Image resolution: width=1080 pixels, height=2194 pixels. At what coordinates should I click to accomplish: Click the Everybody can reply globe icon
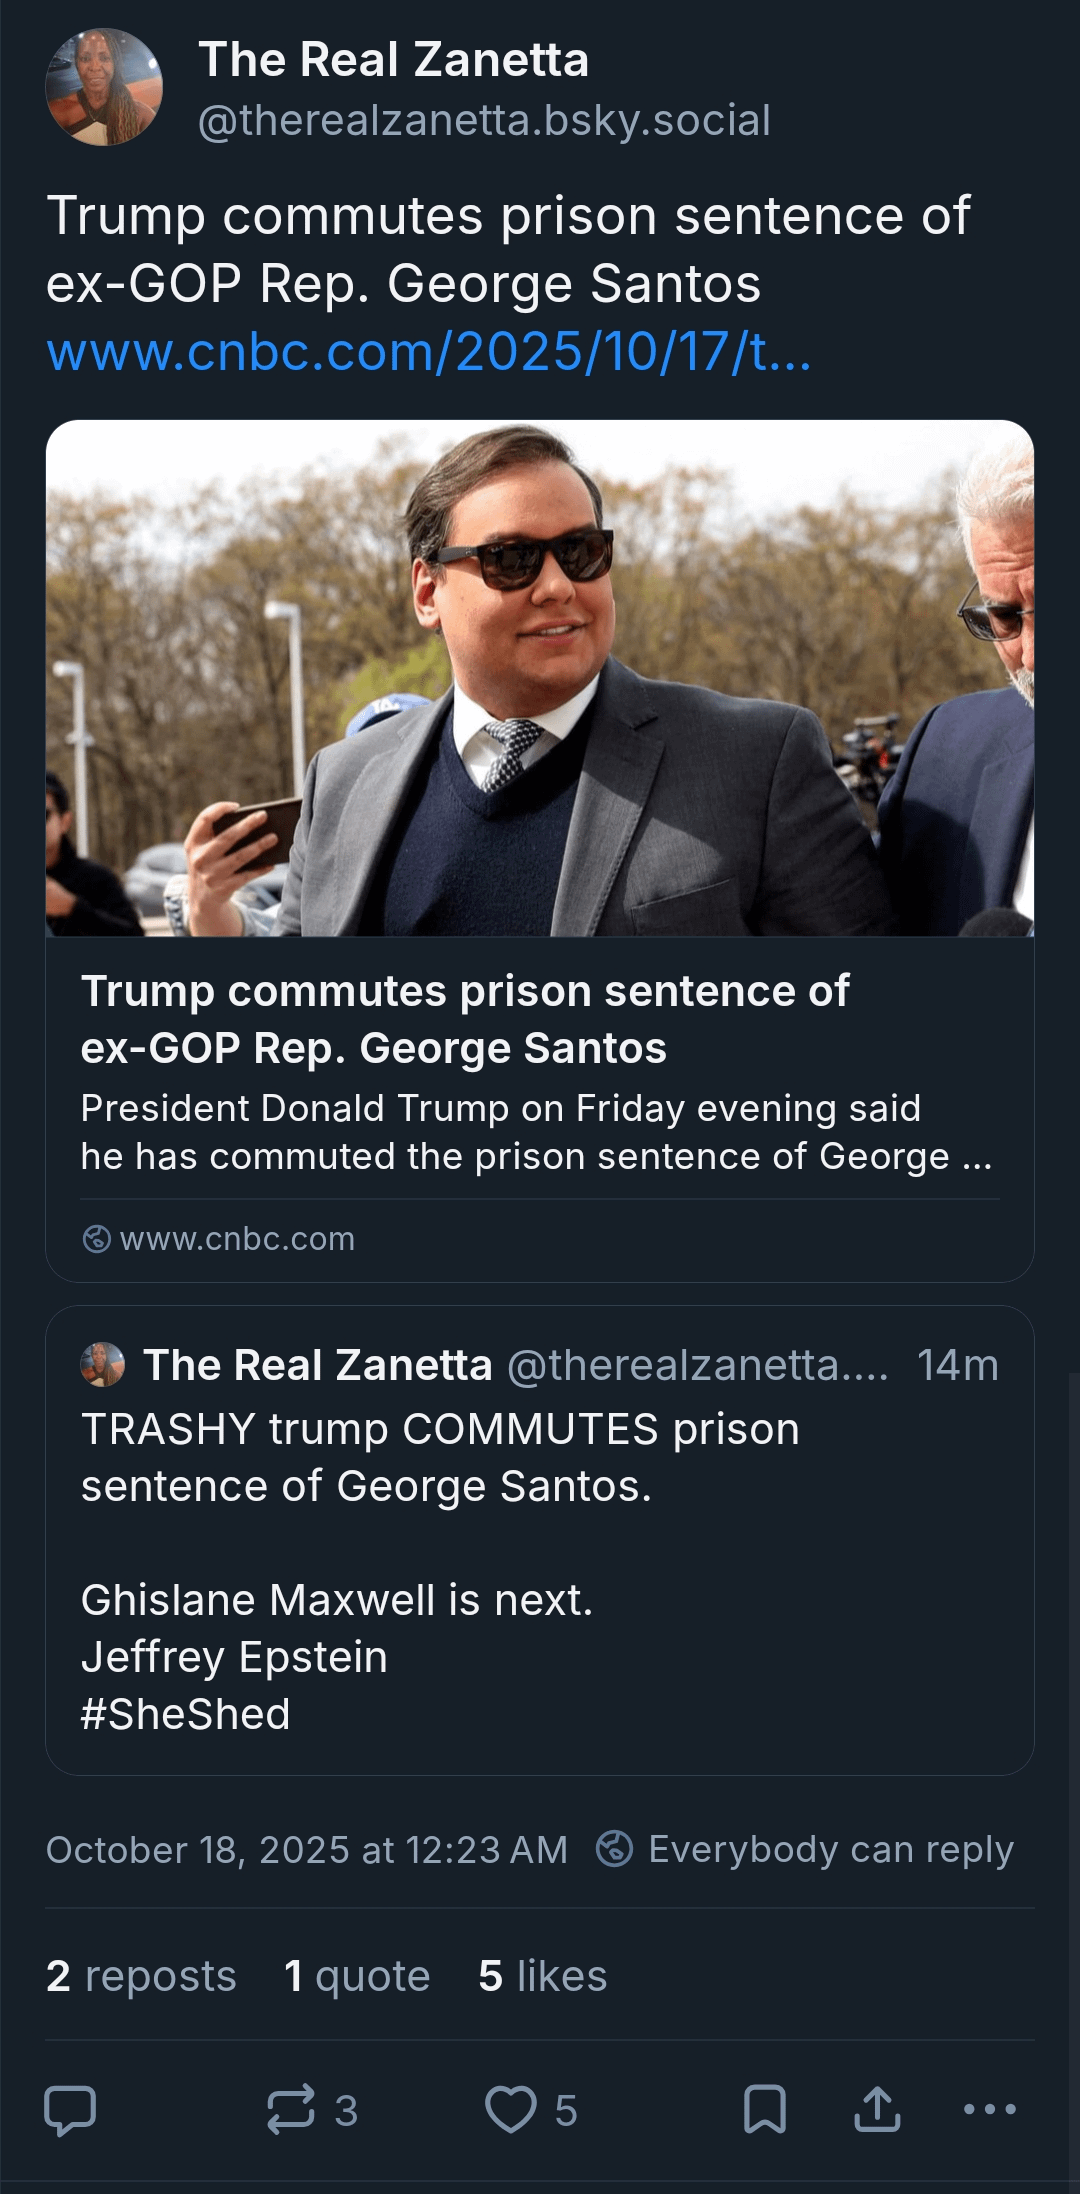[614, 1849]
